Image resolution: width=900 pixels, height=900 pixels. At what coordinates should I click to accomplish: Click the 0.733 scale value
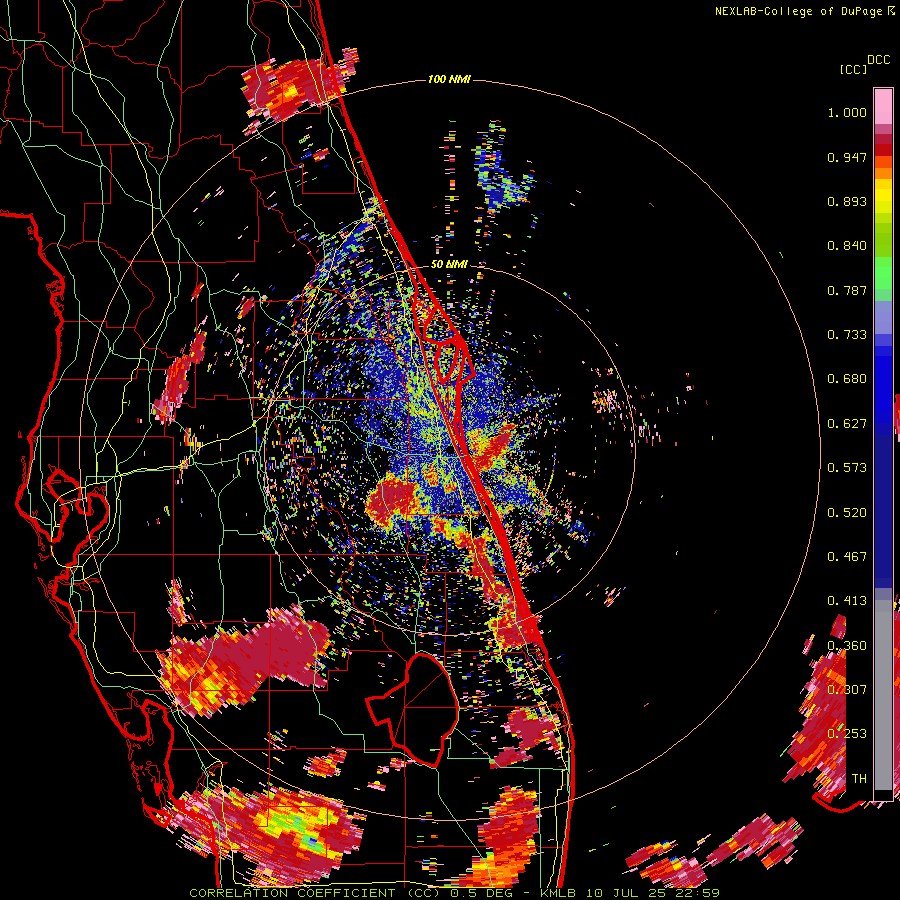coord(847,335)
